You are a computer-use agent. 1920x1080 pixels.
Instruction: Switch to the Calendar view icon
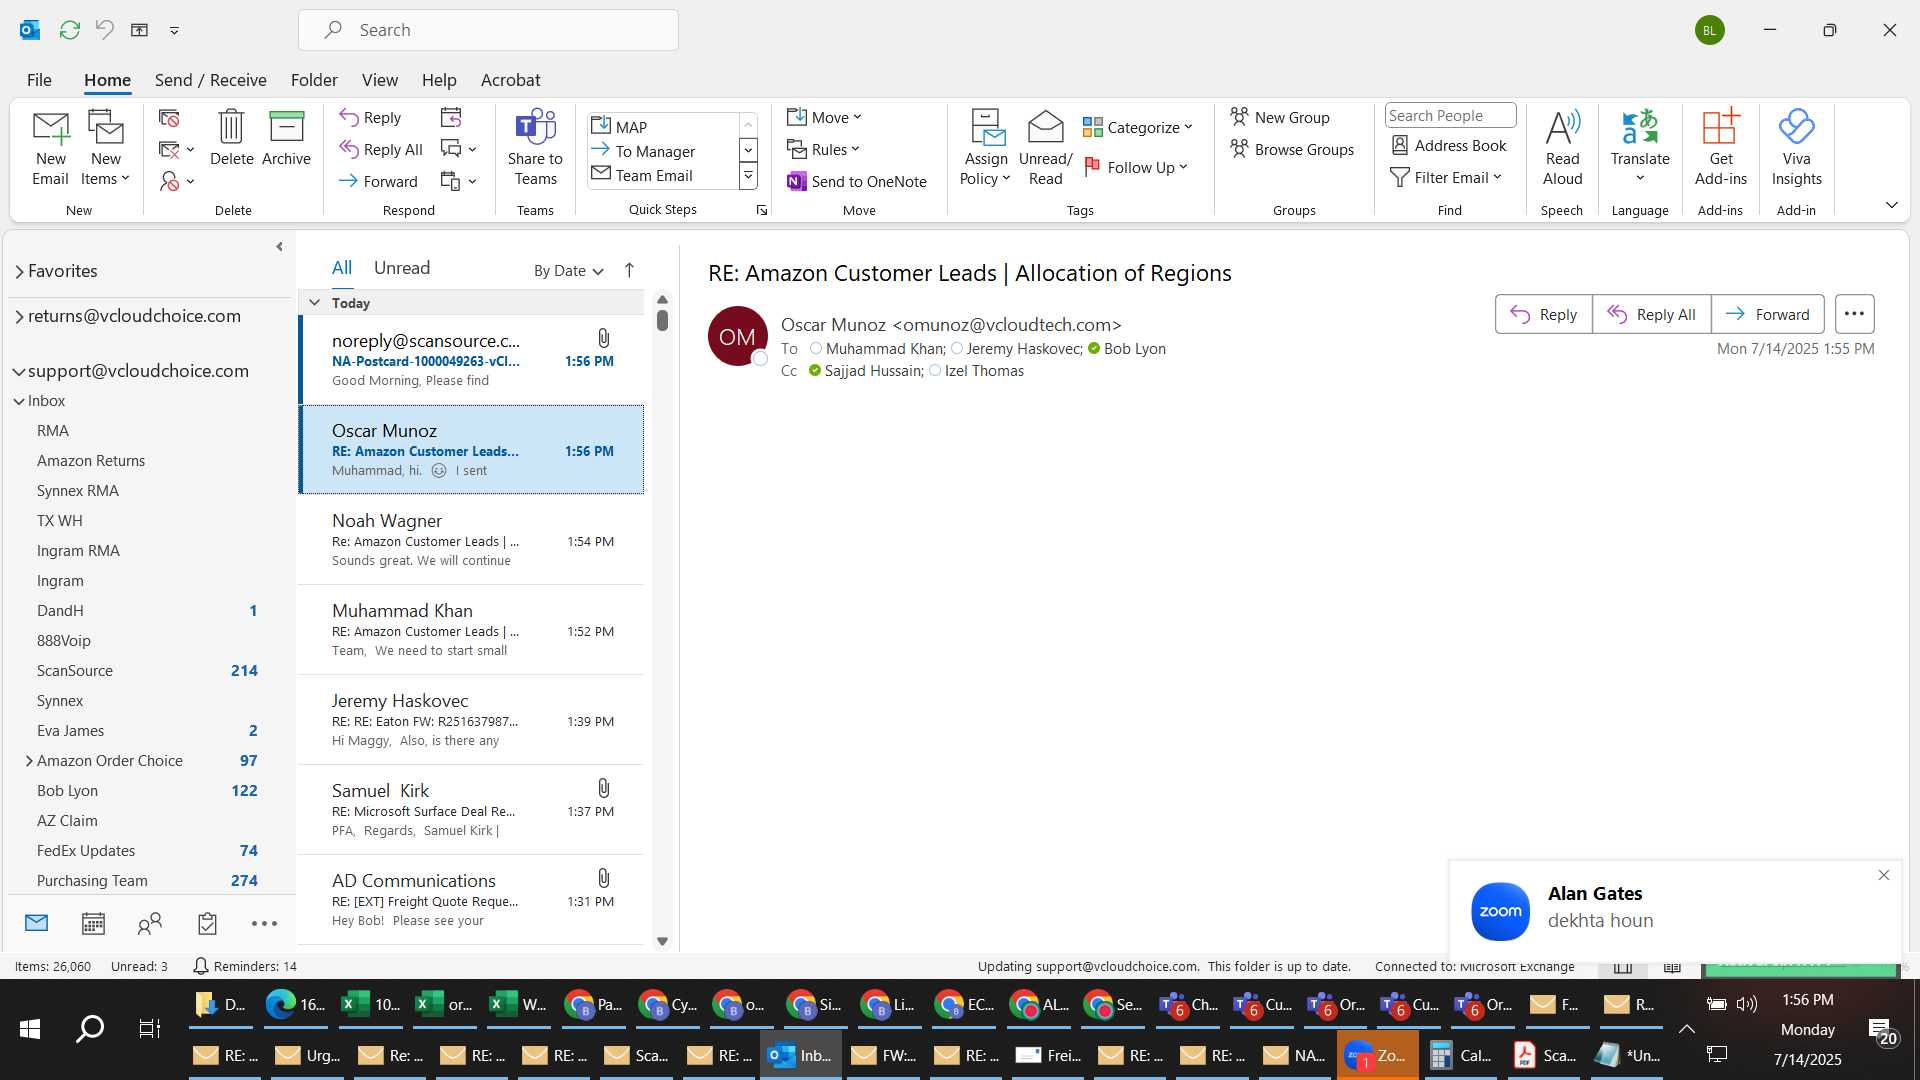pyautogui.click(x=93, y=923)
